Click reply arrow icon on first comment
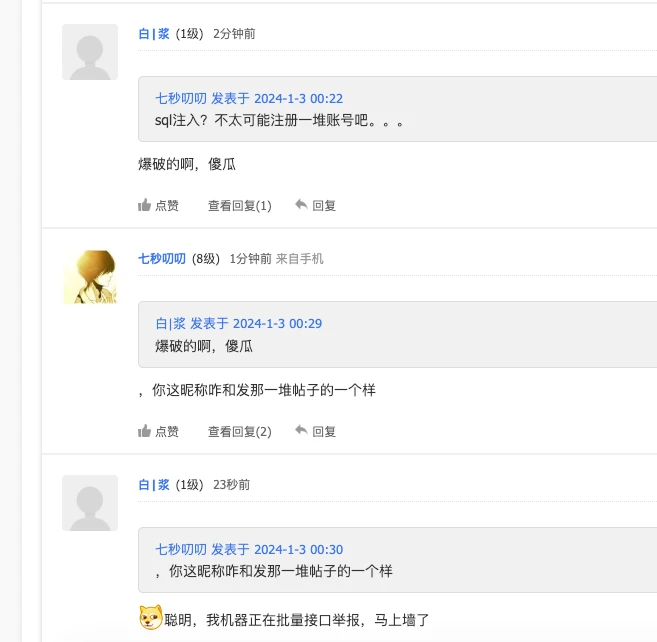Screen dimensions: 657x642 point(300,205)
